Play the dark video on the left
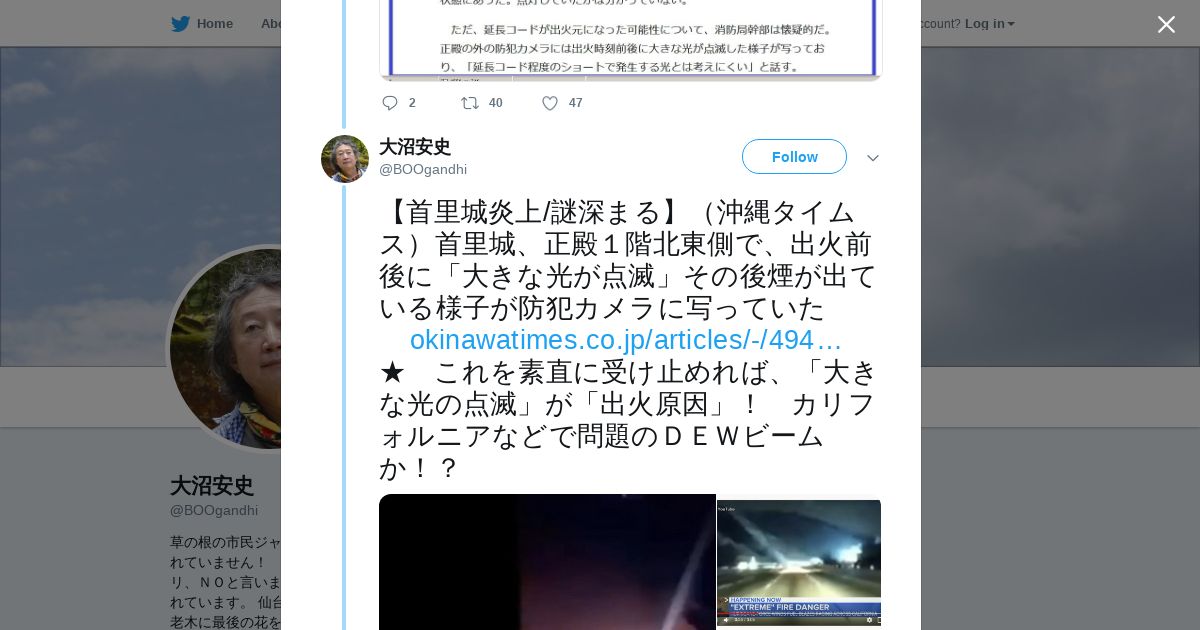 pos(547,562)
